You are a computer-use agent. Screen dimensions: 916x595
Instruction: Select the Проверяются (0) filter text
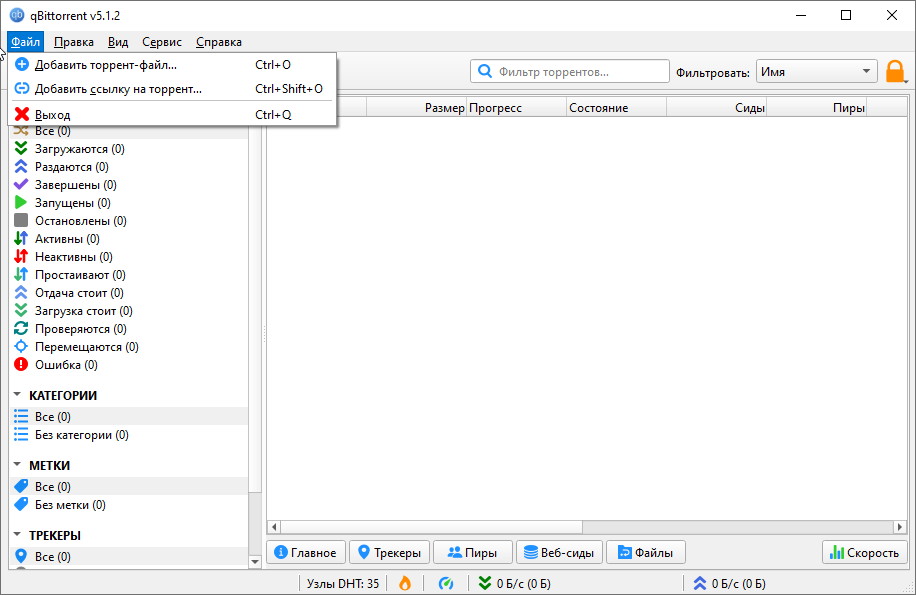(81, 329)
